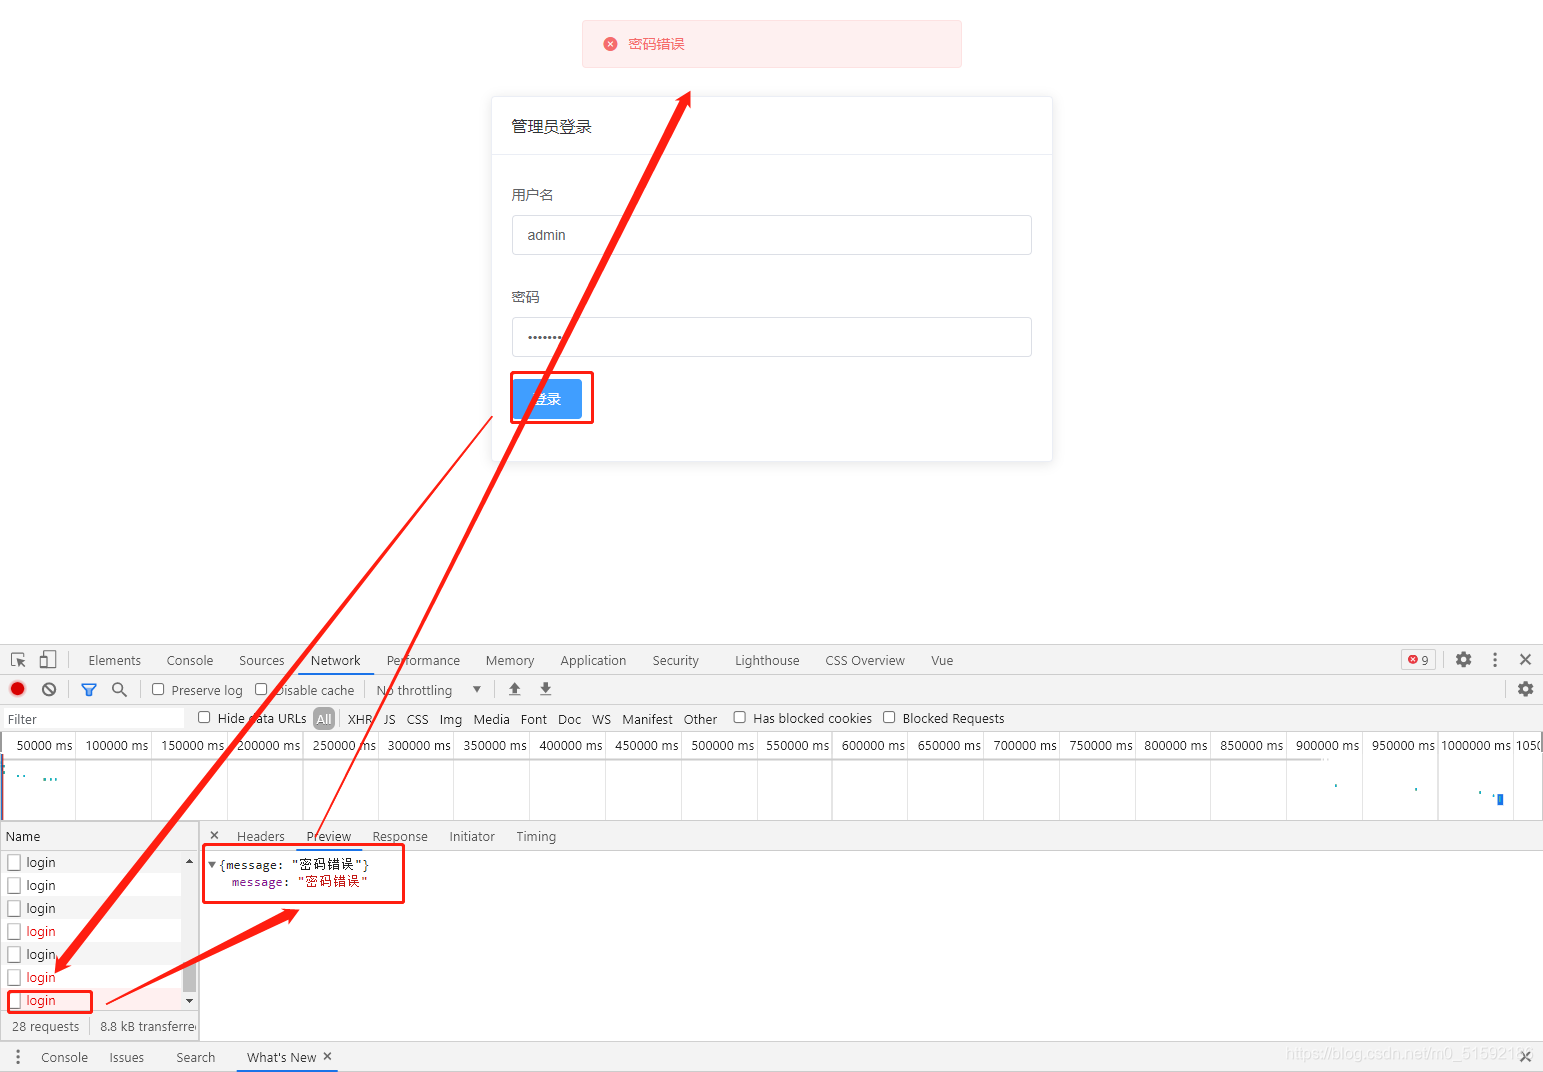Open the Lighthouse tab

tap(767, 660)
